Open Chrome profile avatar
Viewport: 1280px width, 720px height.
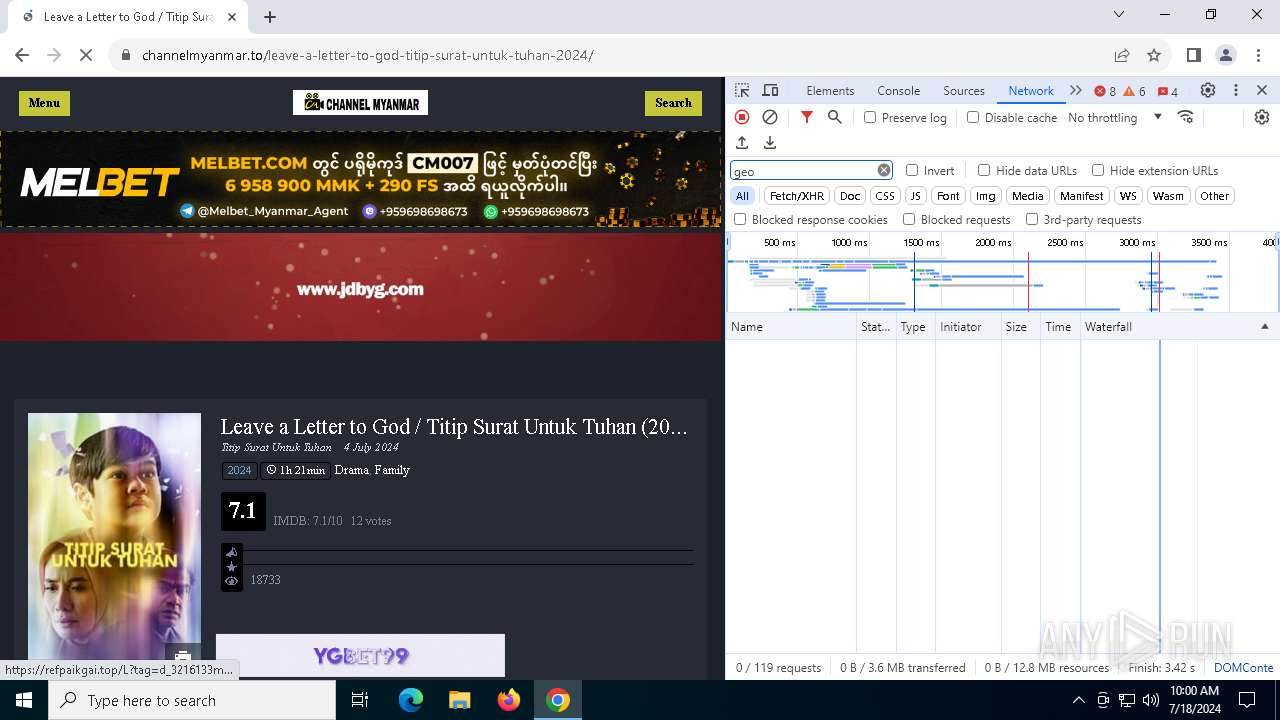pos(1226,55)
